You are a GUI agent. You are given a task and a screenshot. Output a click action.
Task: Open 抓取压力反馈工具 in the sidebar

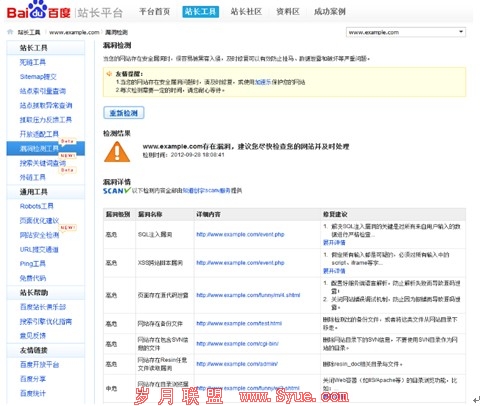(46, 120)
